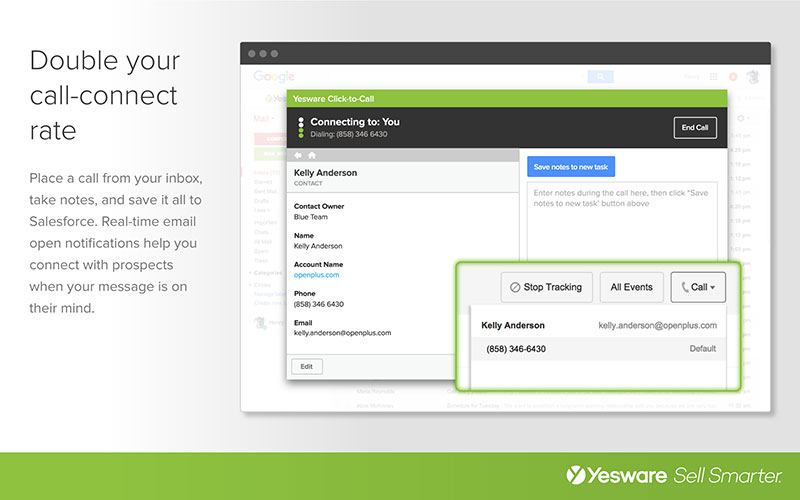Image resolution: width=800 pixels, height=500 pixels.
Task: Click Stop Tracking button
Action: coord(547,287)
